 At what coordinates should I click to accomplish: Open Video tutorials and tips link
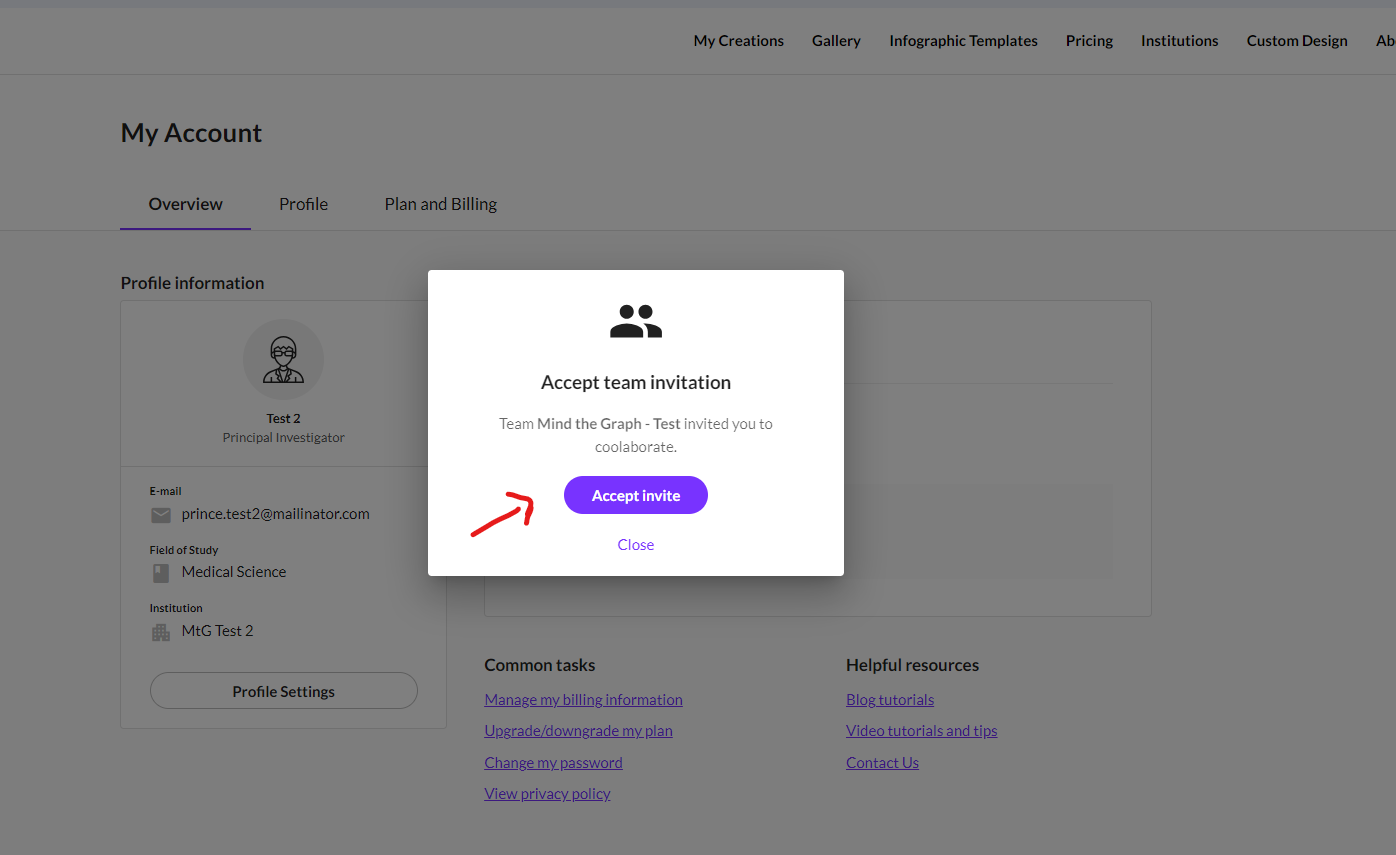922,731
